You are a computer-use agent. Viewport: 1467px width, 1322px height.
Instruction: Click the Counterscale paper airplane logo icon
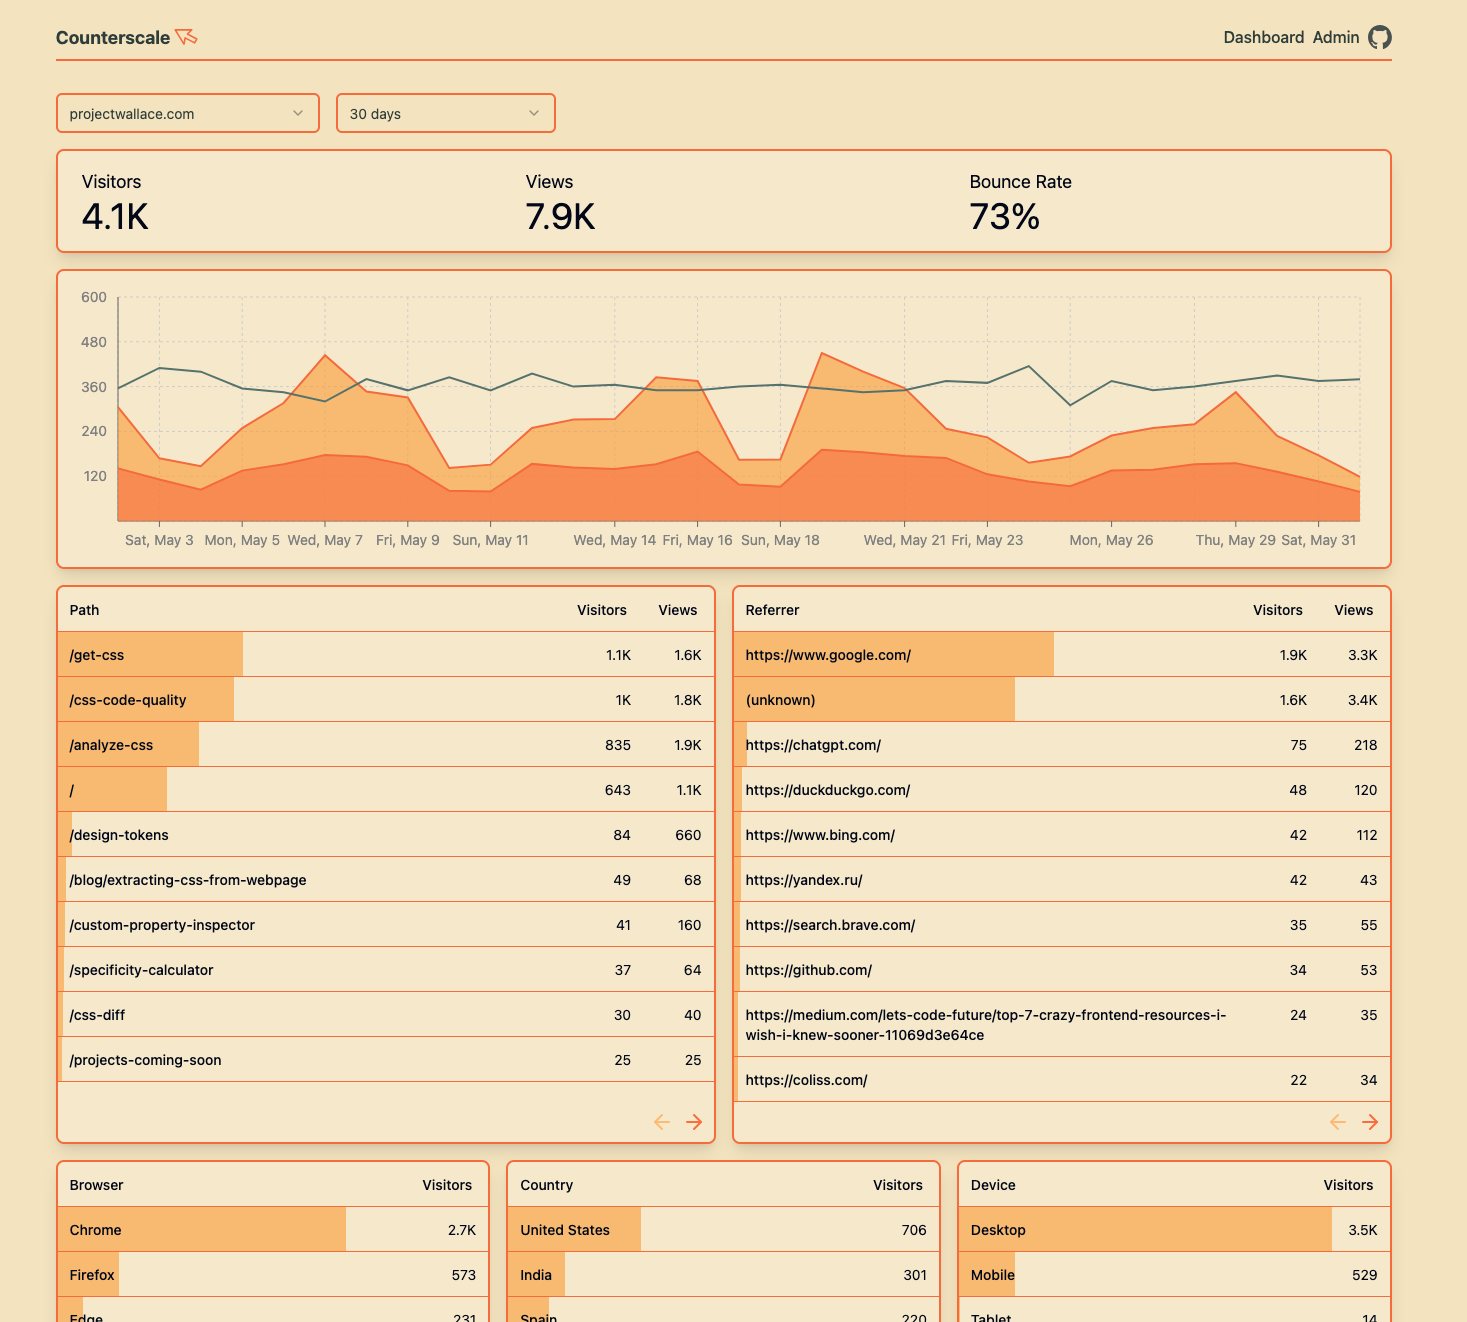coord(186,36)
